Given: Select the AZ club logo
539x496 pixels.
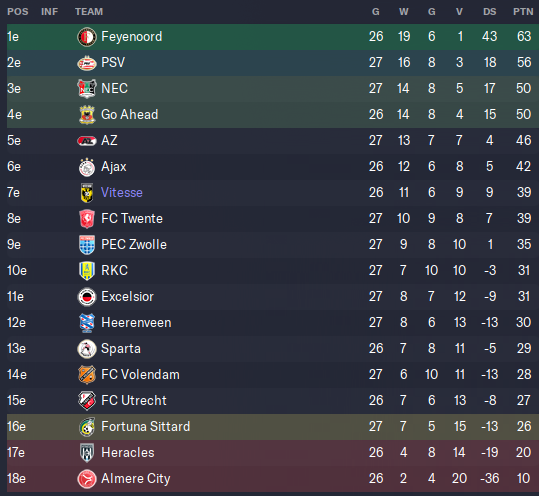Looking at the screenshot, I should 87,141.
